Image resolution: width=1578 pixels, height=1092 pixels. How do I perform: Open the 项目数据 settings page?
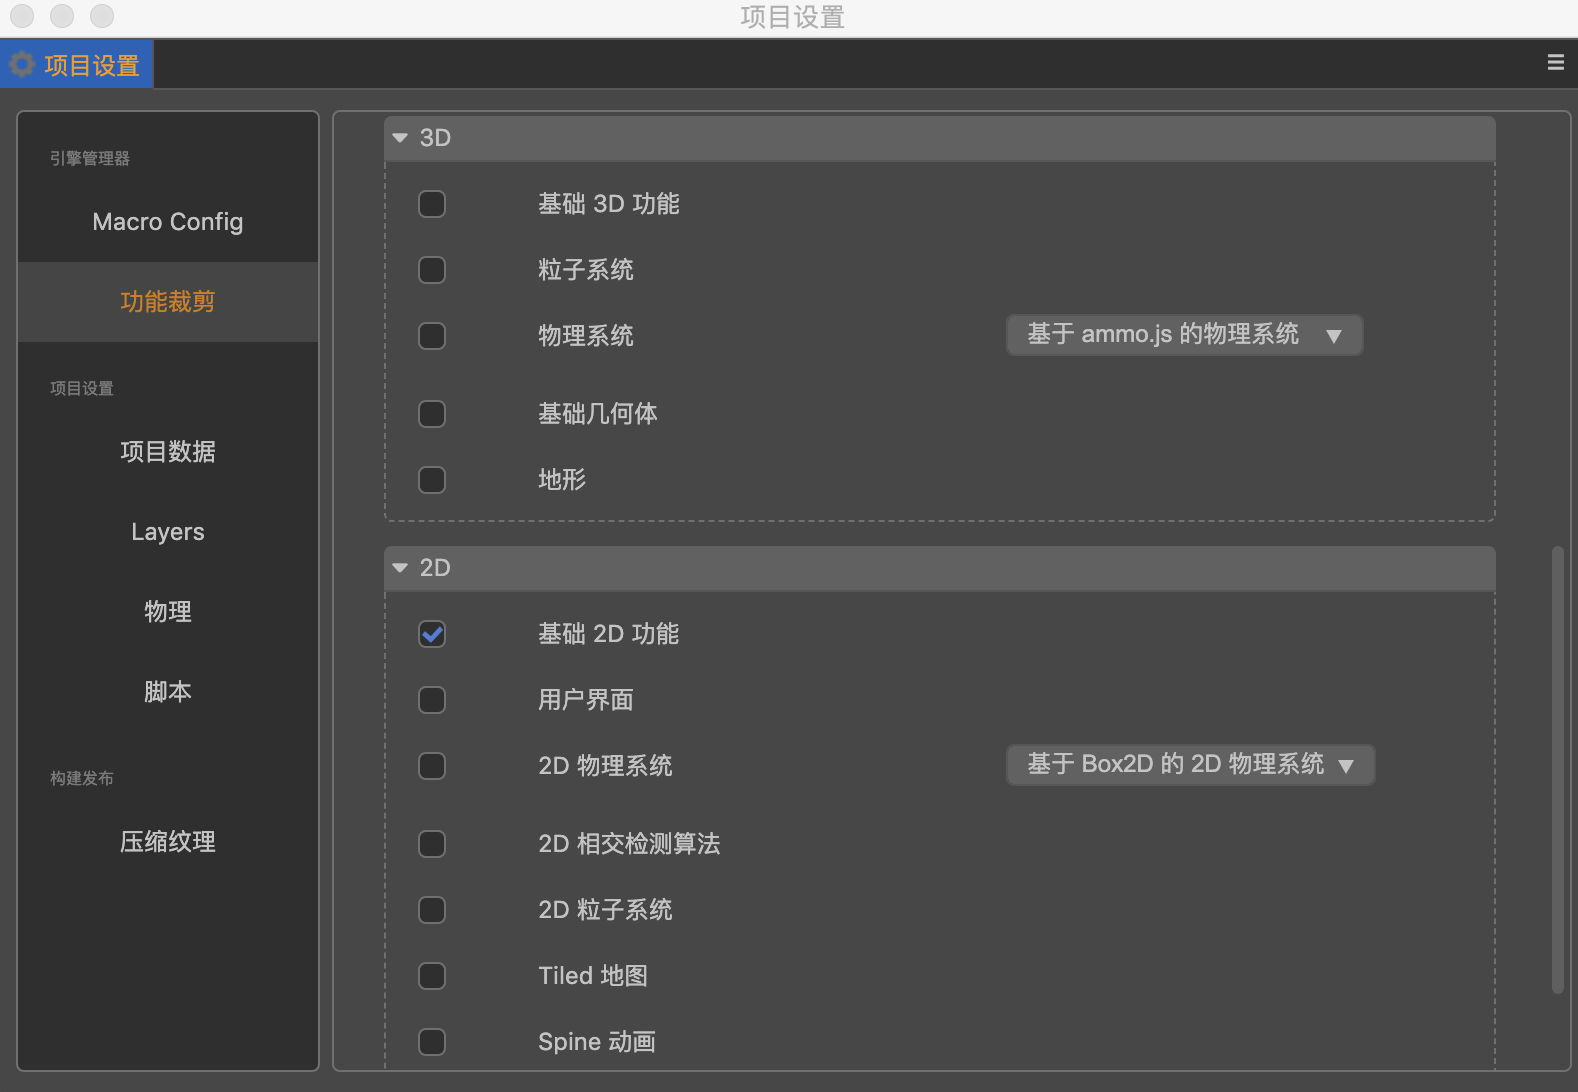point(168,452)
